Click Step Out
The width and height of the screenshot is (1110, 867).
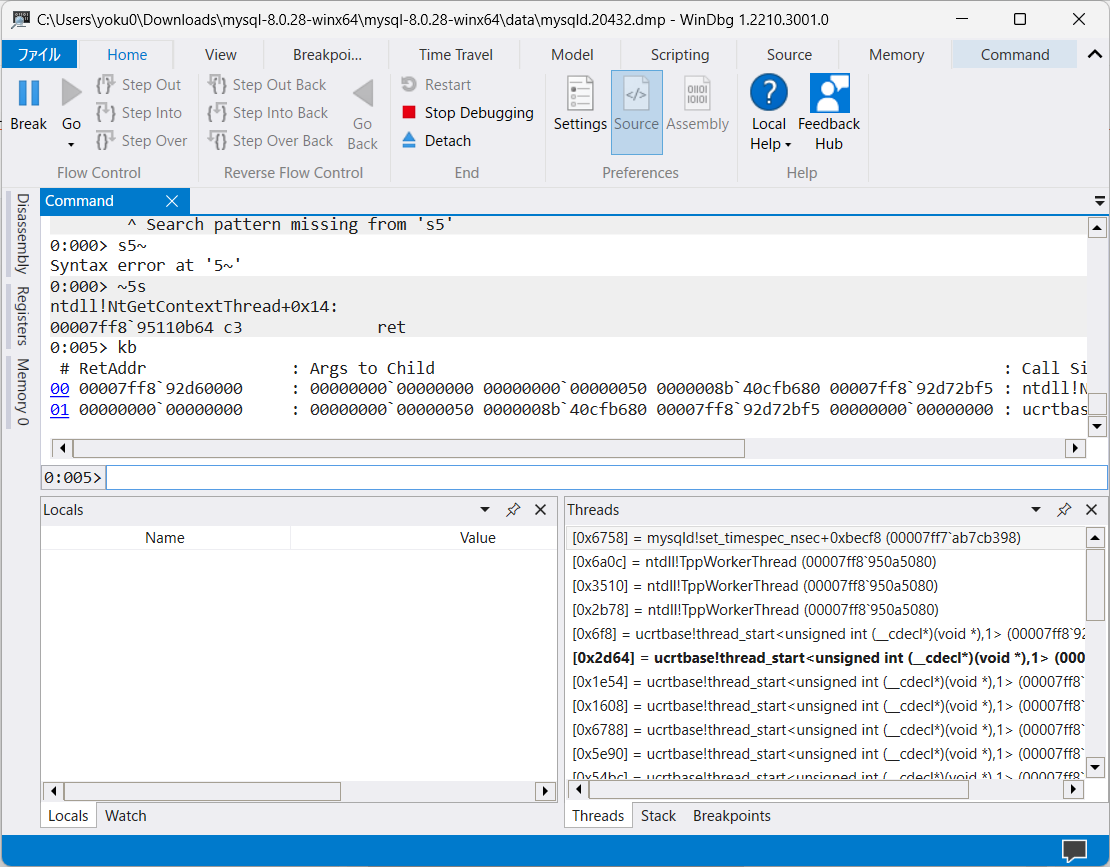coord(139,85)
